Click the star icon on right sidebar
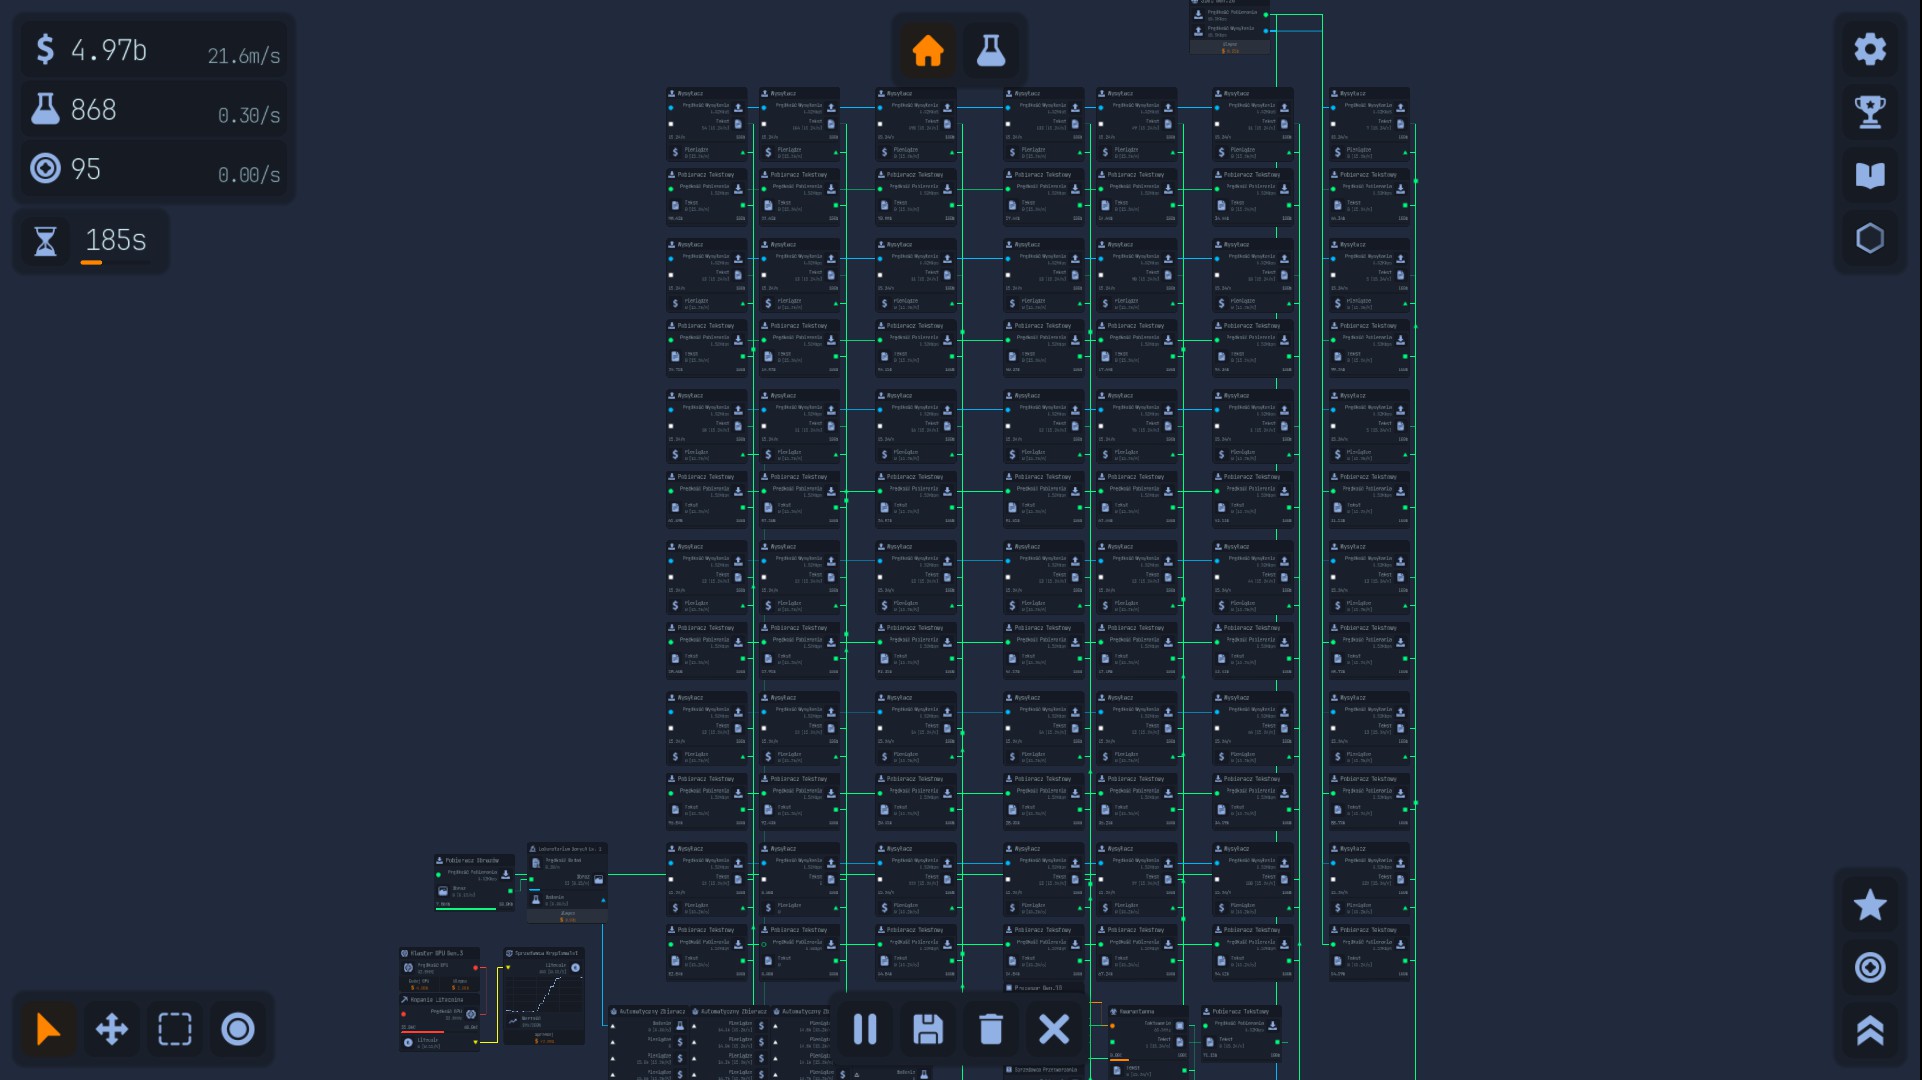 pyautogui.click(x=1869, y=905)
